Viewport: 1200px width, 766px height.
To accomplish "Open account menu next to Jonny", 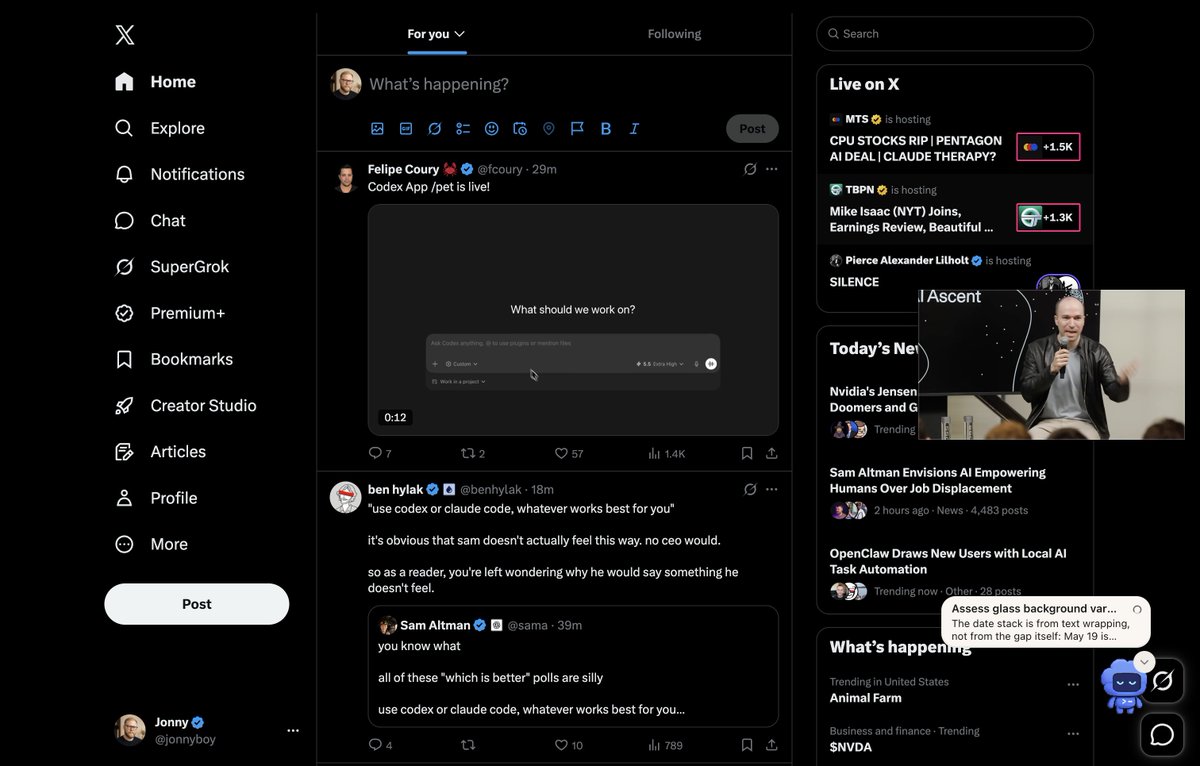I will click(293, 730).
